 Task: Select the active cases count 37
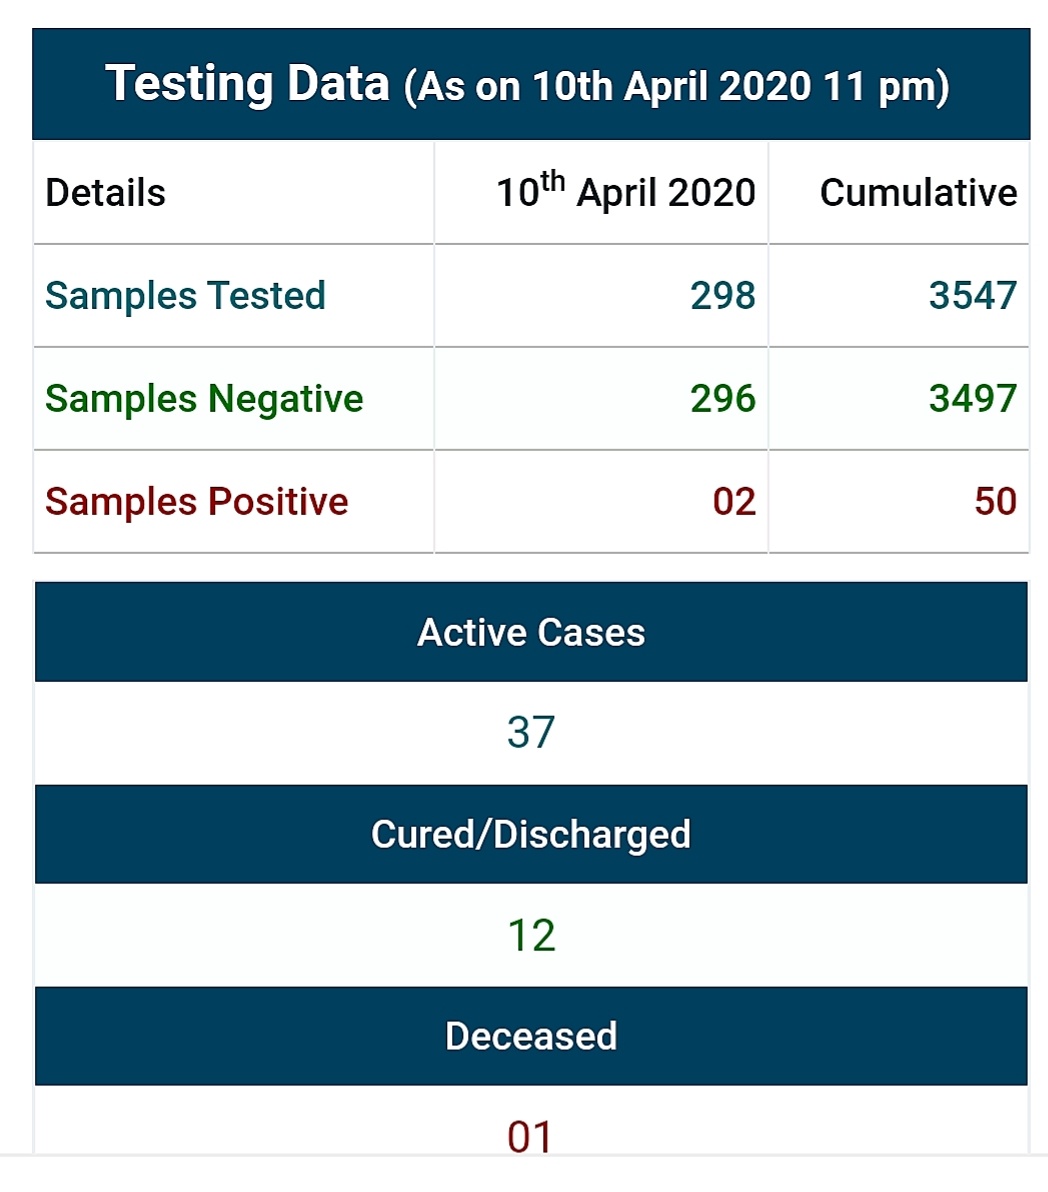click(x=530, y=733)
